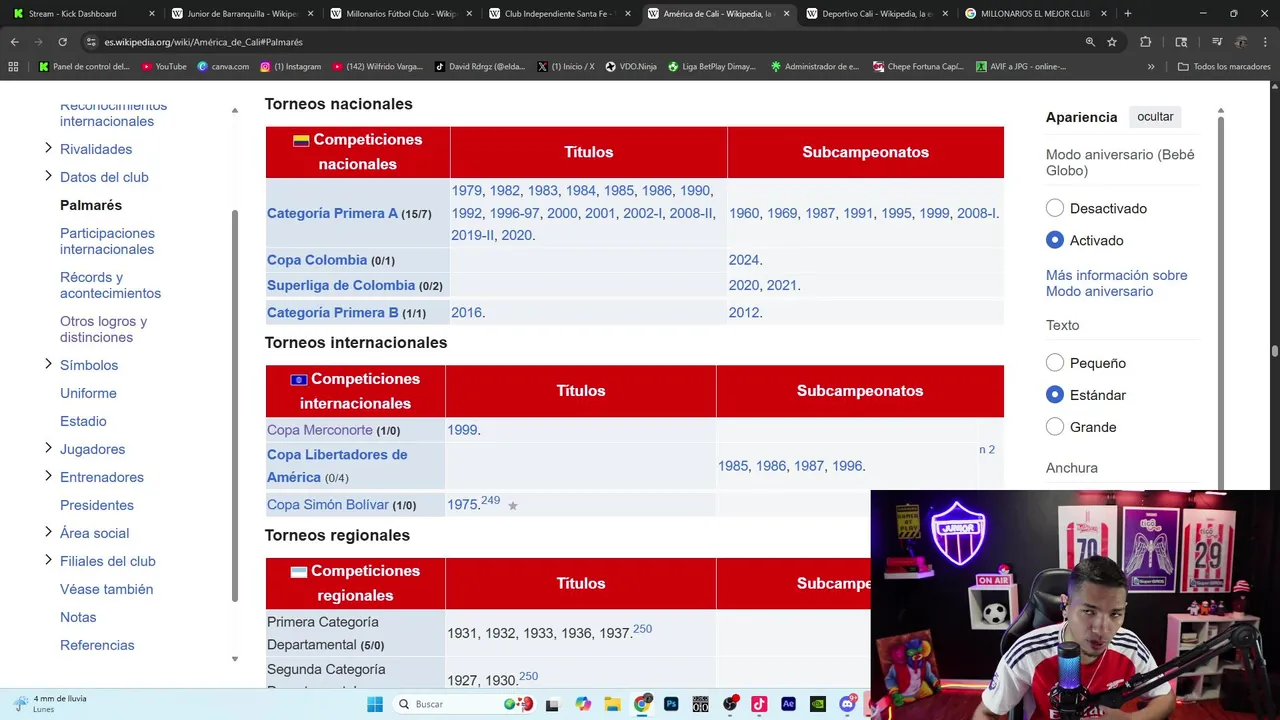
Task: Expand the Rivalidades sidebar section
Action: tap(48, 148)
